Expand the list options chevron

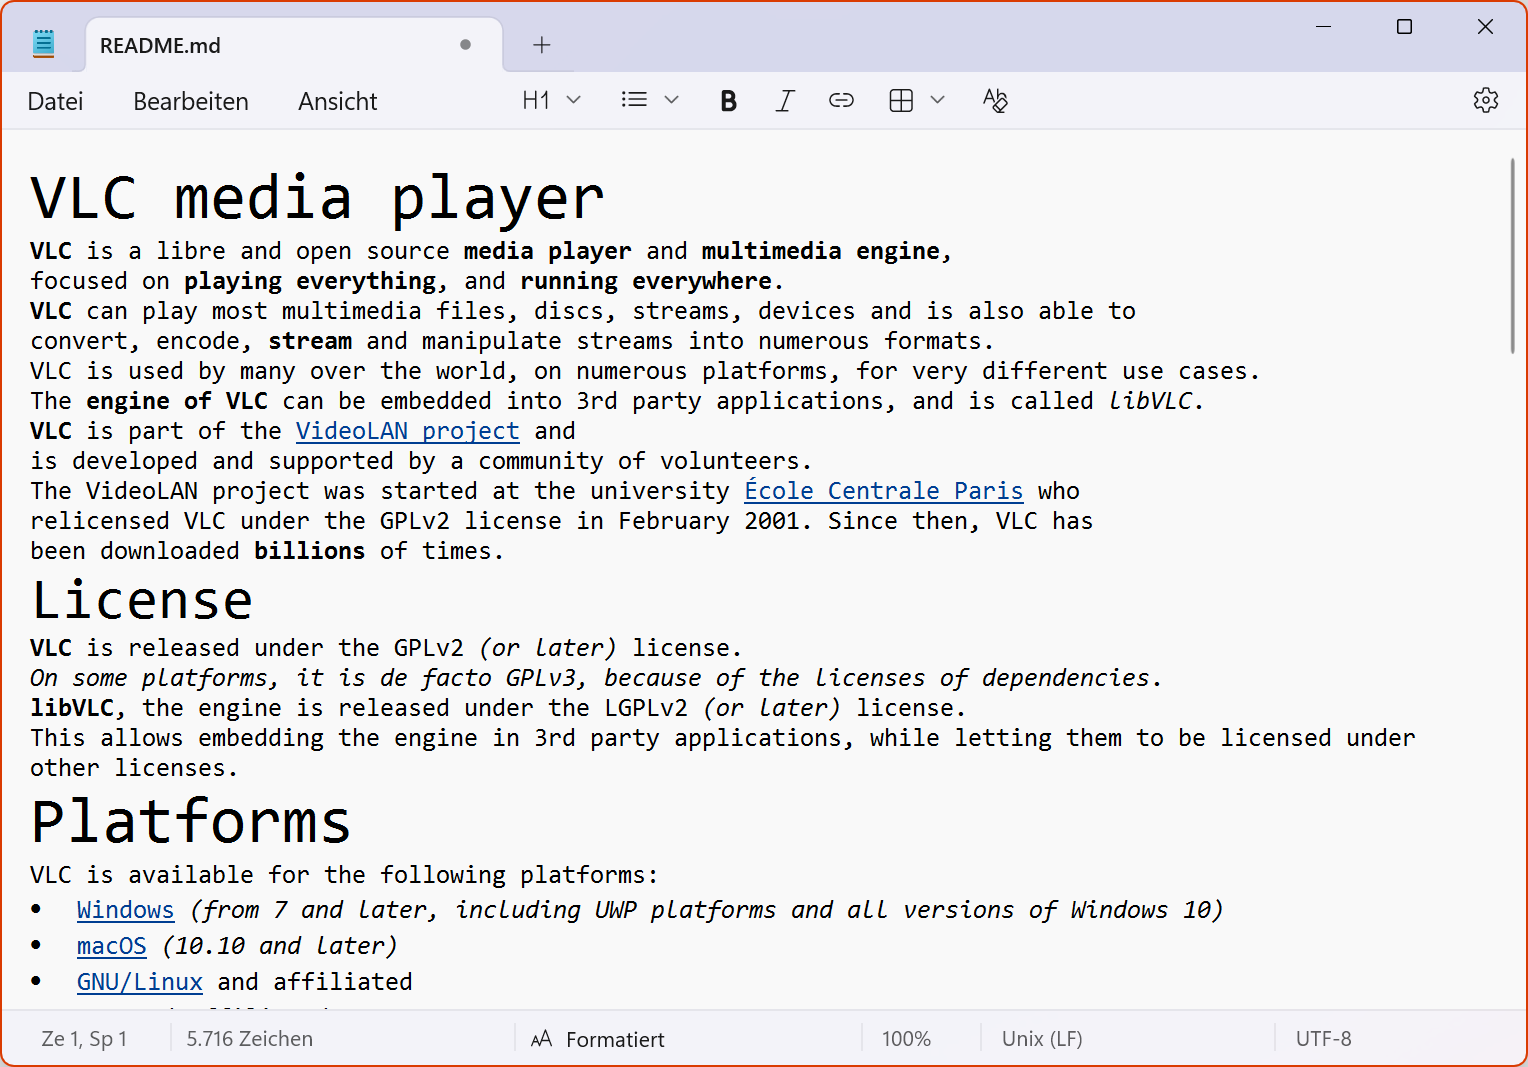coord(672,100)
